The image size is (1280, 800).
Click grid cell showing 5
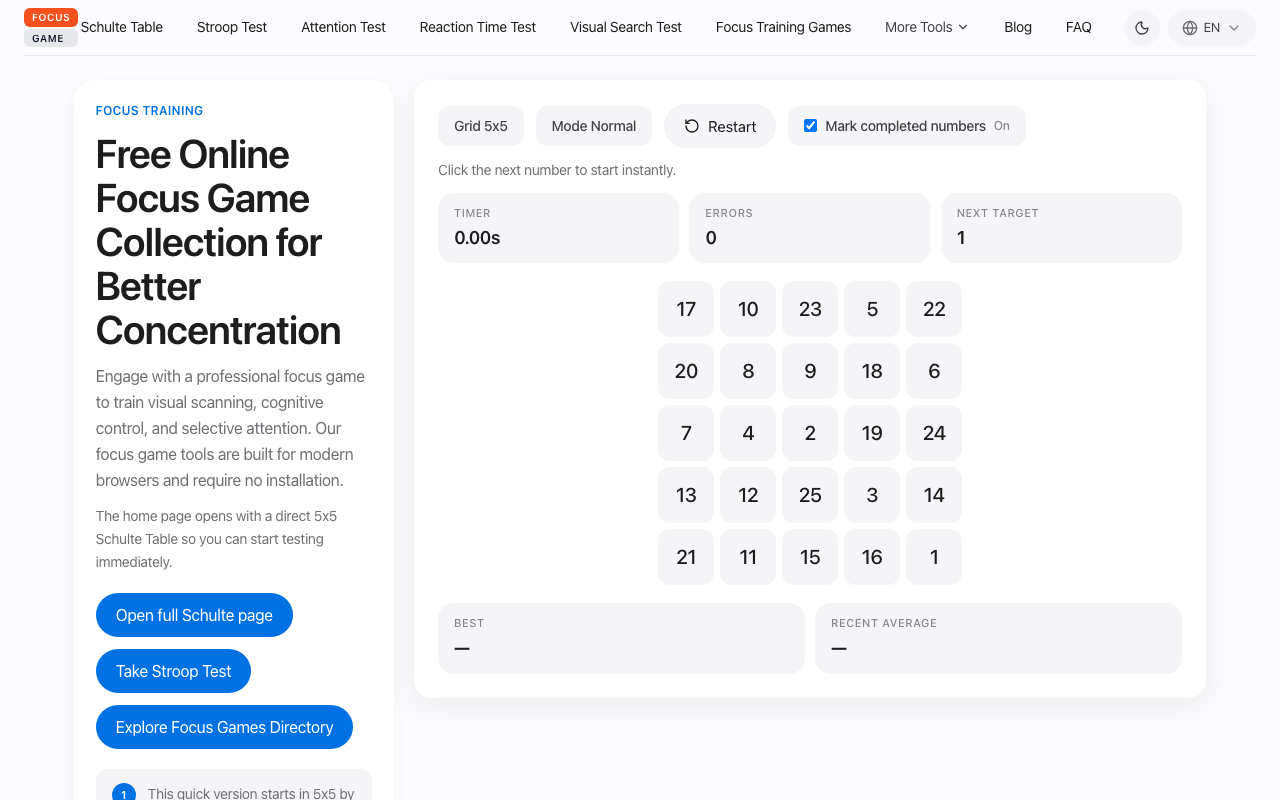pyautogui.click(x=872, y=309)
